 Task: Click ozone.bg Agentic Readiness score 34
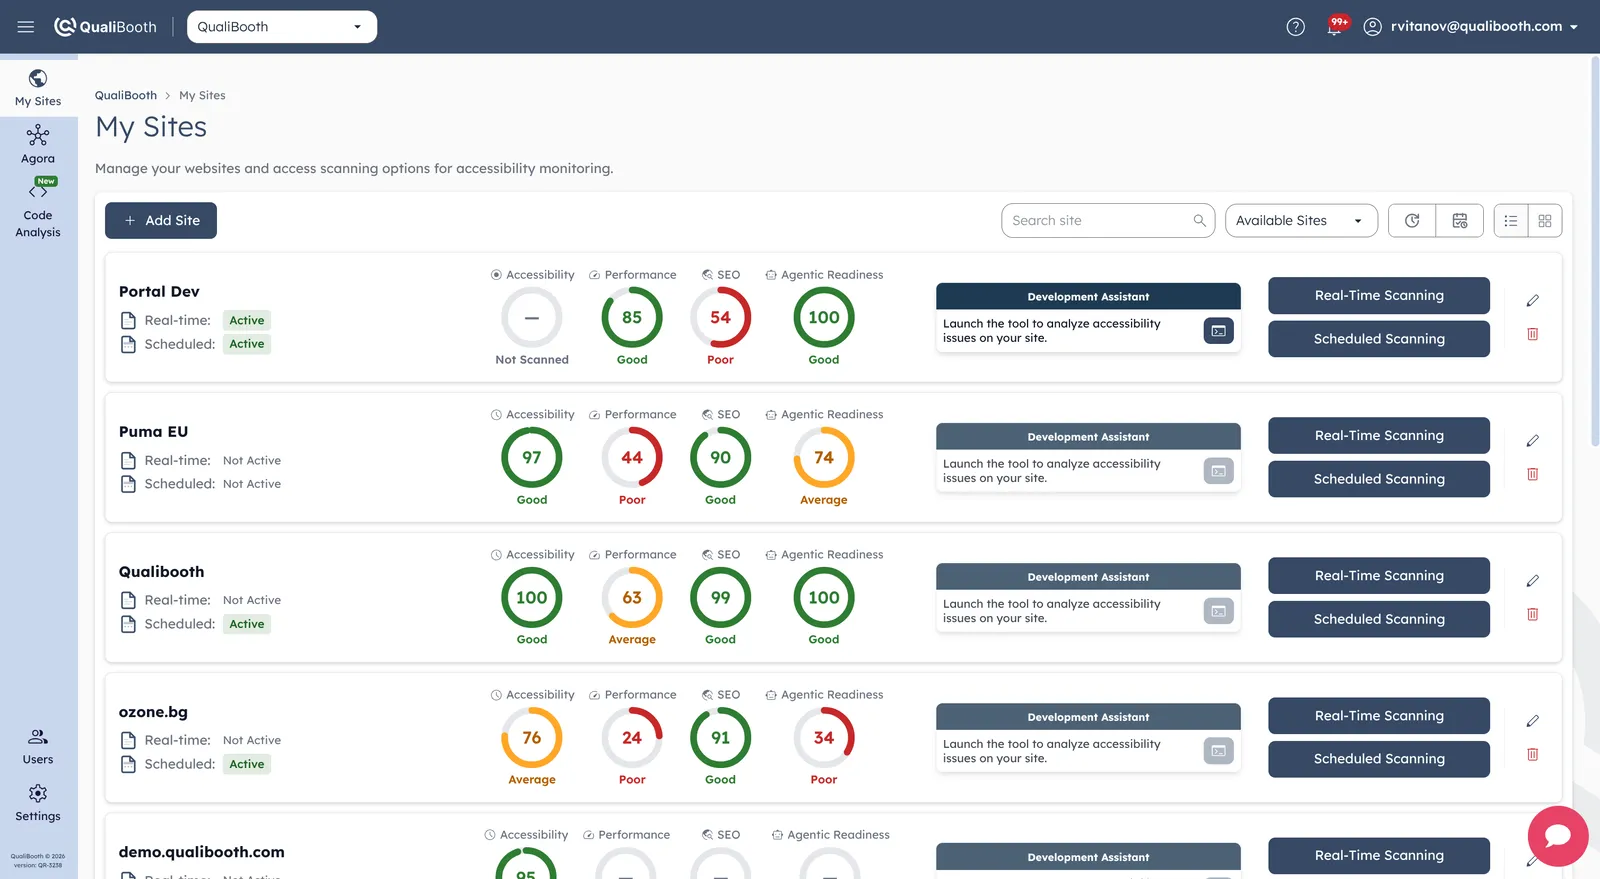click(824, 738)
